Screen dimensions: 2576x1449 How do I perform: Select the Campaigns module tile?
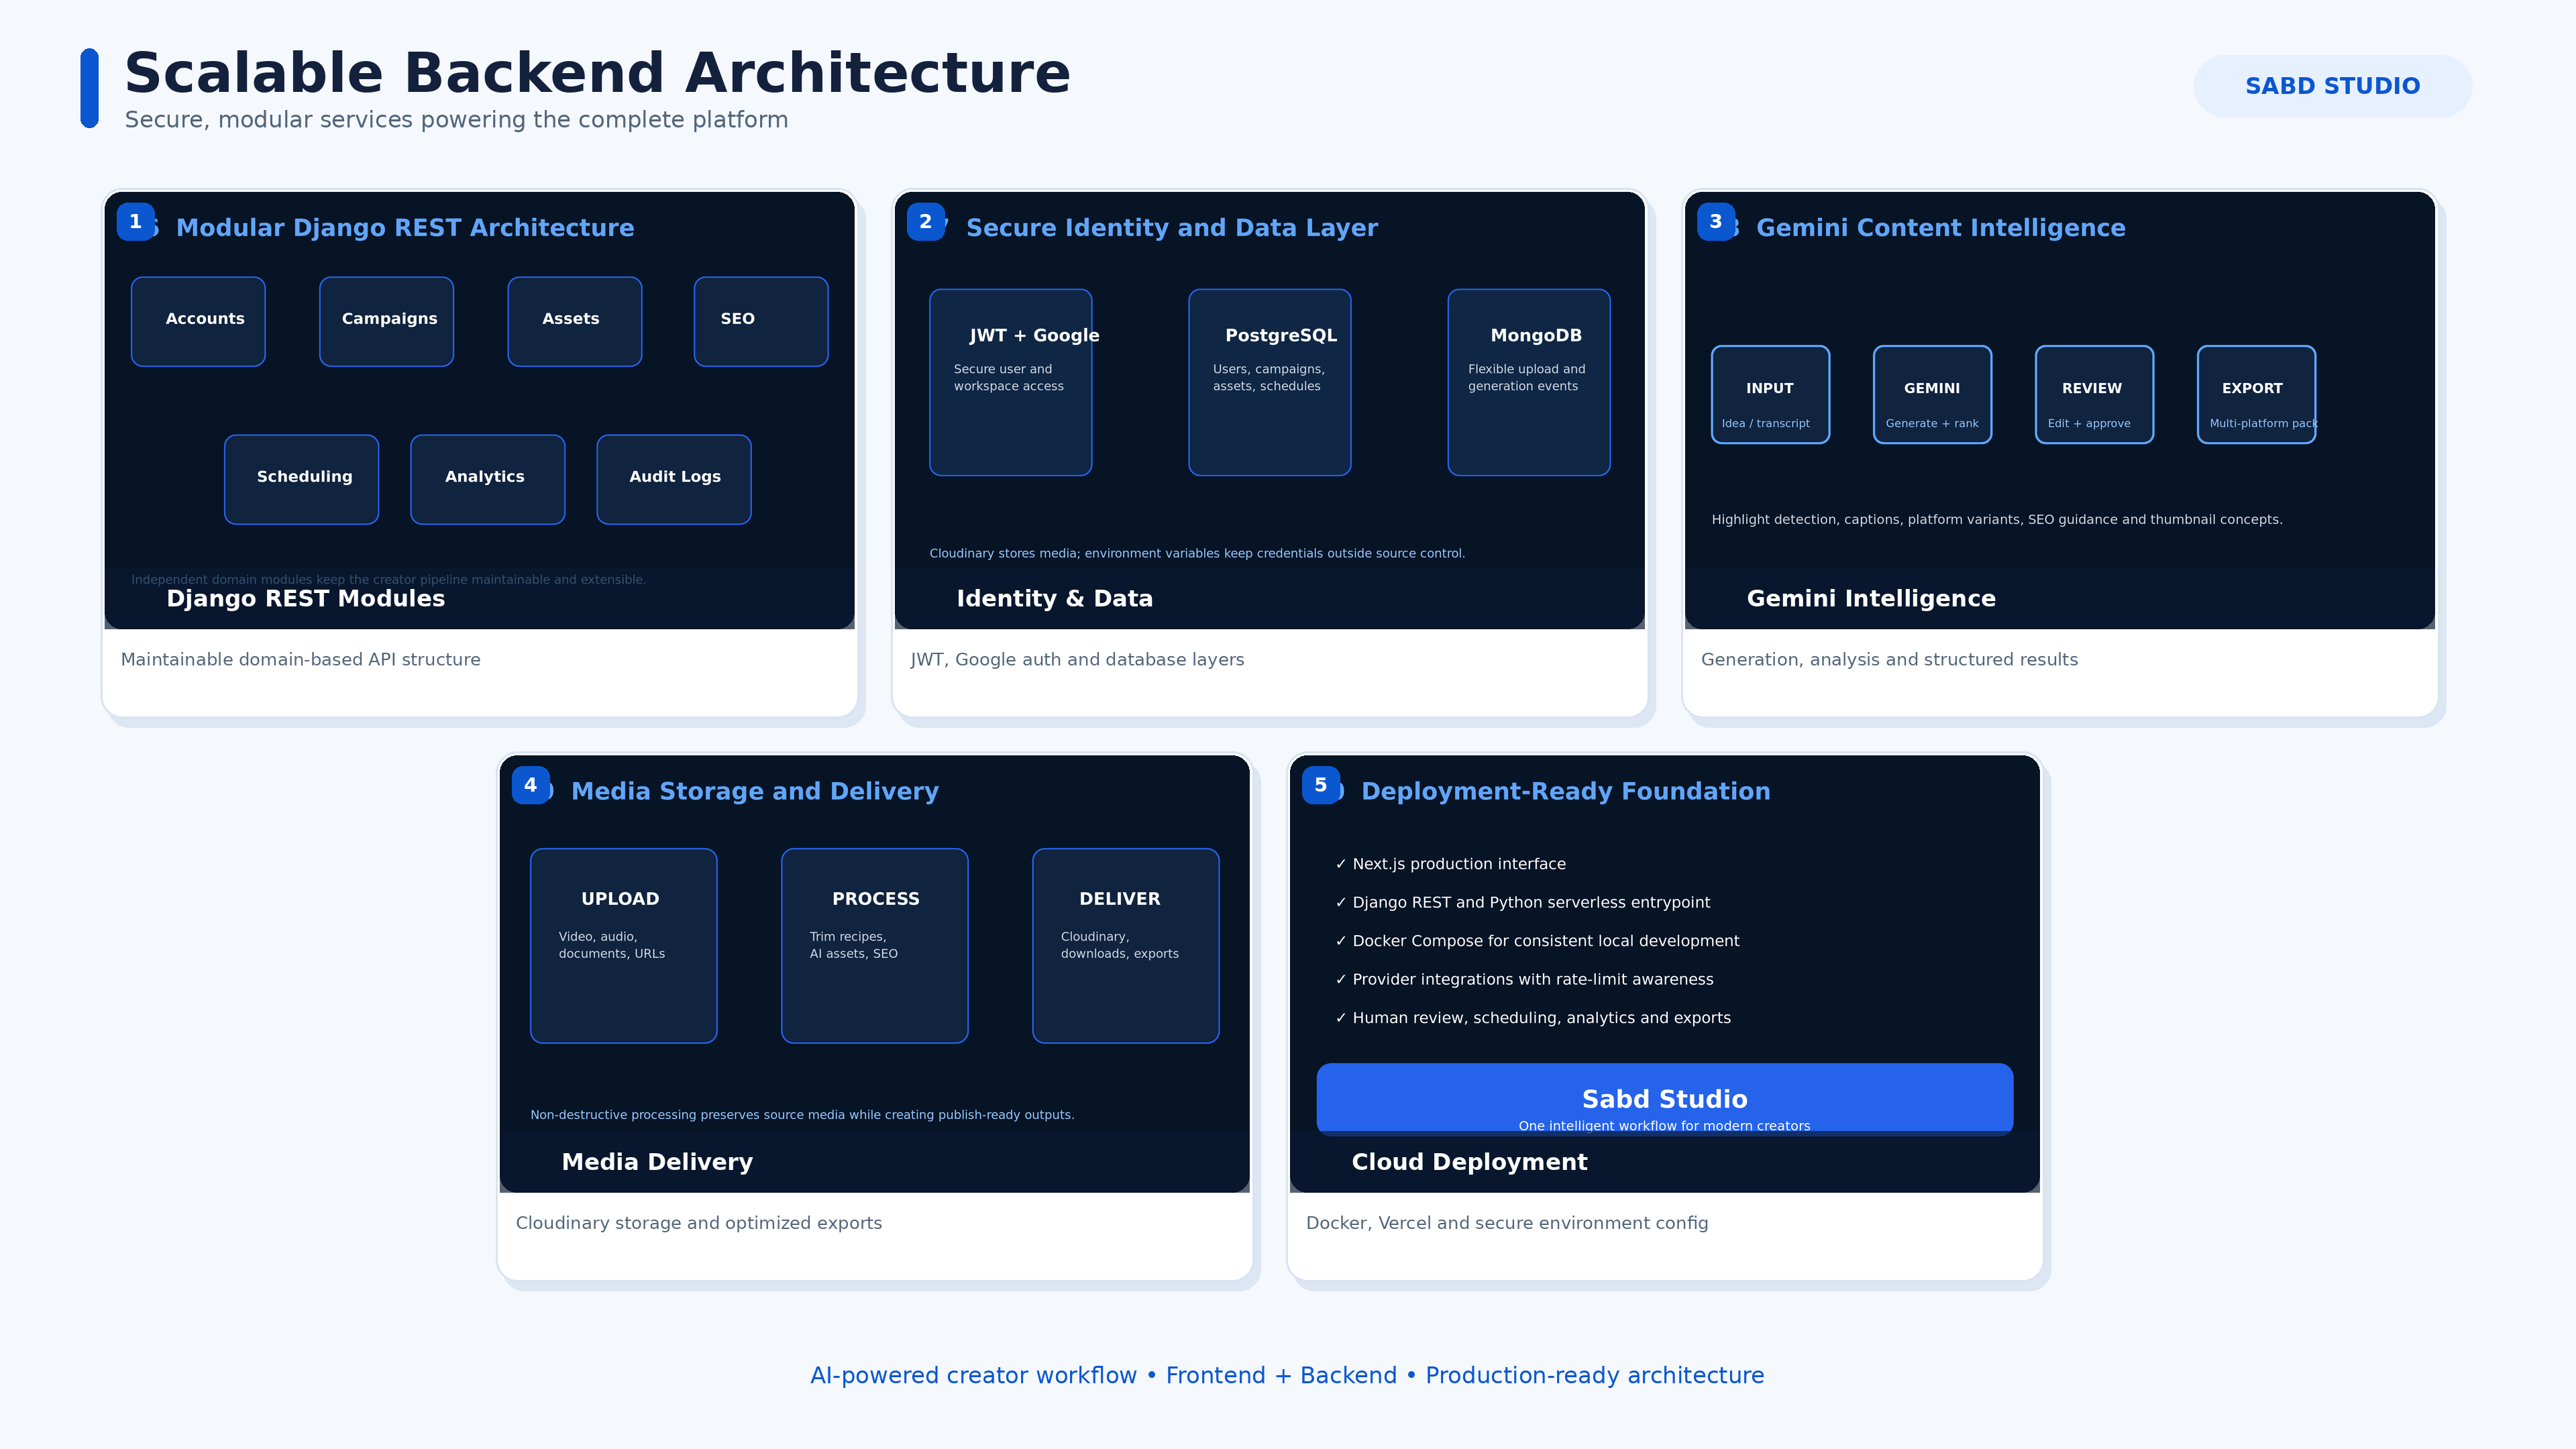(386, 321)
